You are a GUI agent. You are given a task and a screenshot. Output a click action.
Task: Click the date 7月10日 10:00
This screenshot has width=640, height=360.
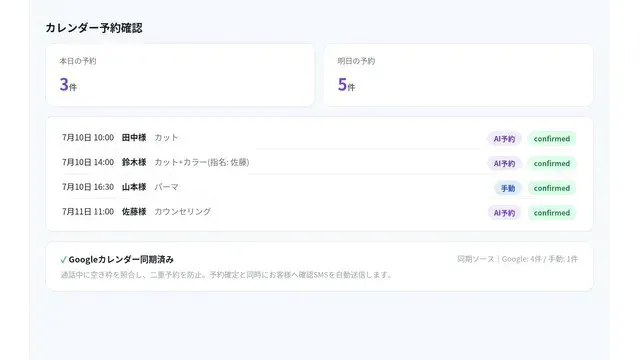pyautogui.click(x=88, y=138)
